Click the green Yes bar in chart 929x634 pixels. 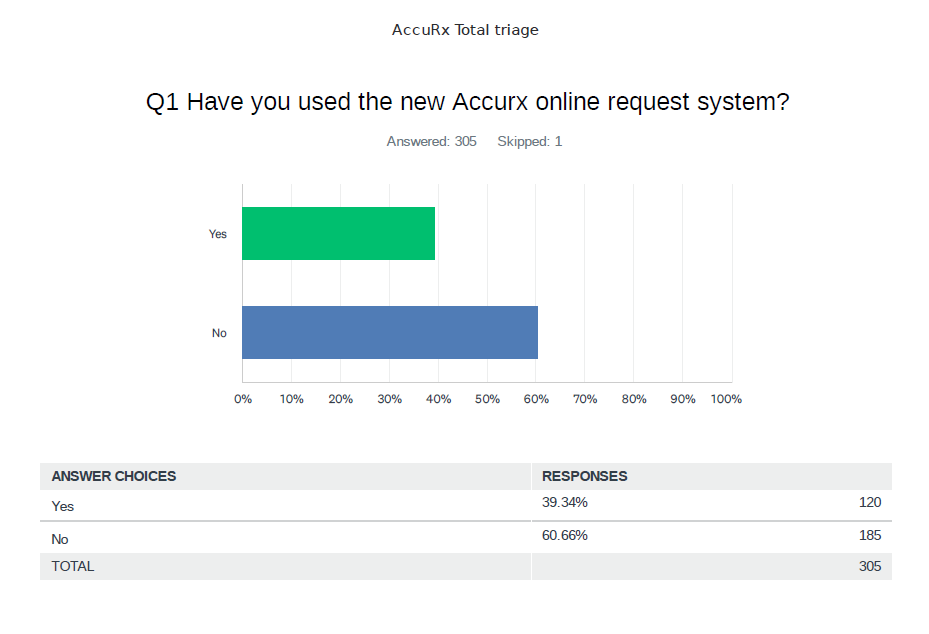coord(338,233)
